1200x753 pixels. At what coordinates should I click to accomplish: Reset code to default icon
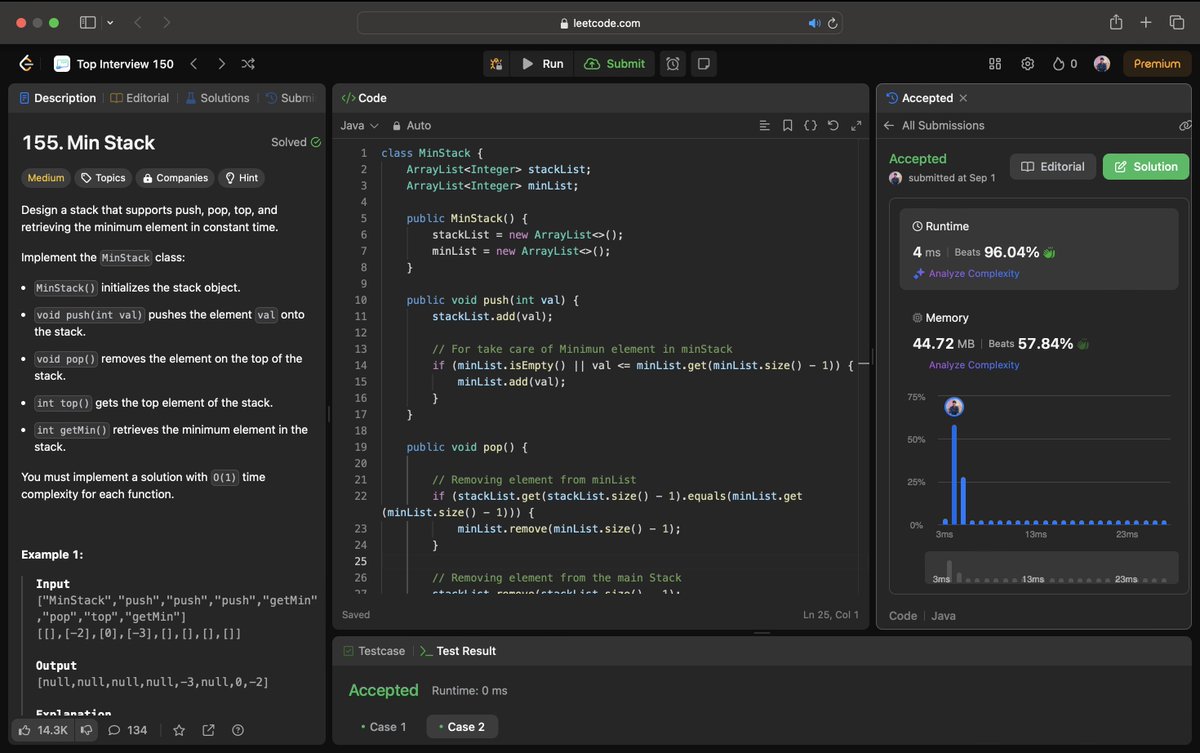[833, 126]
